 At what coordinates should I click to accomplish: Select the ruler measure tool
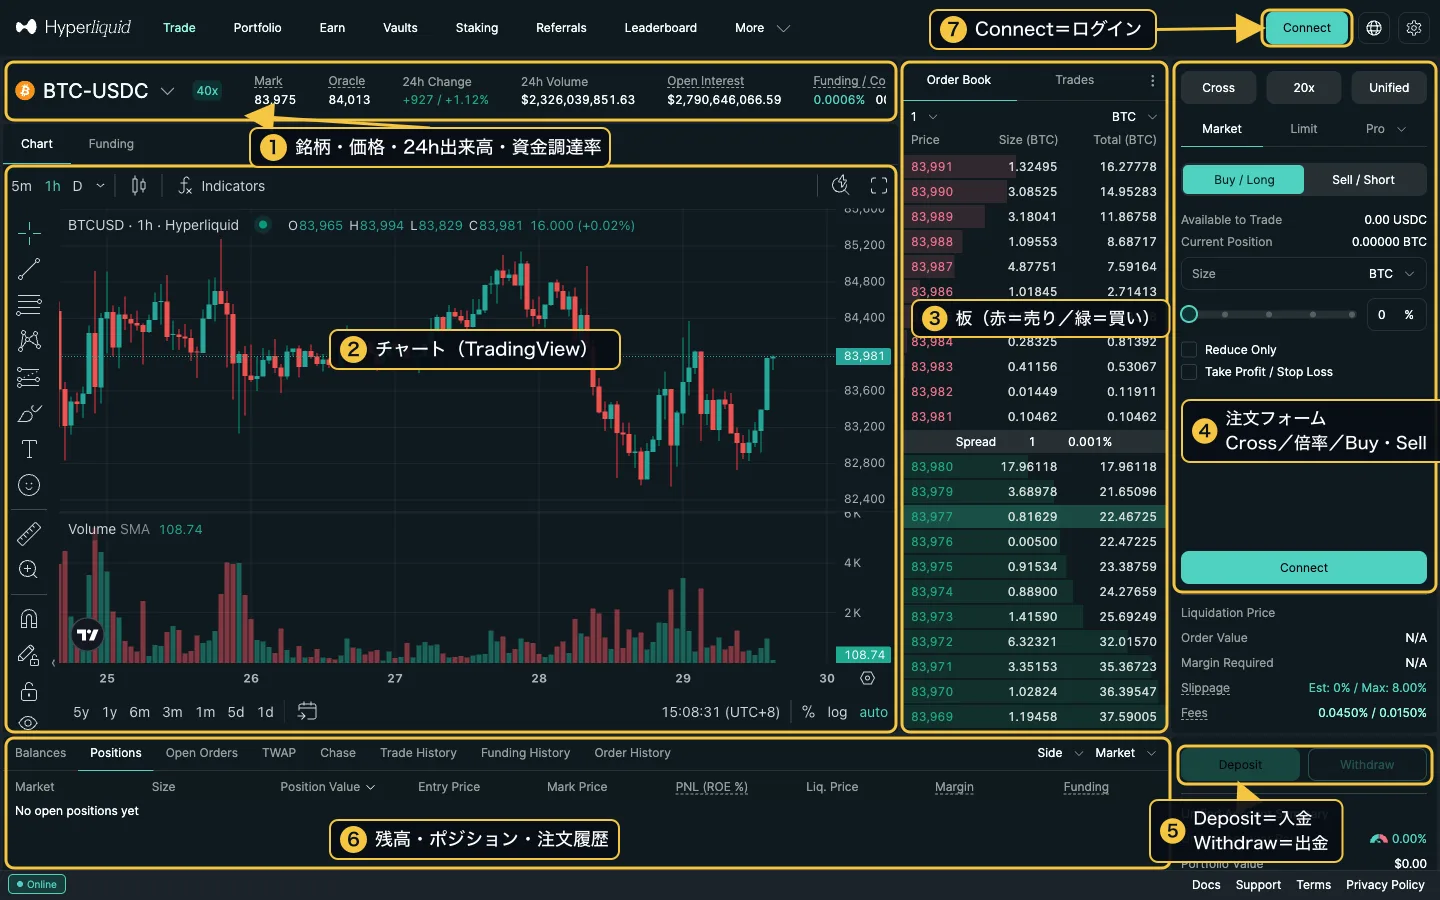(29, 533)
